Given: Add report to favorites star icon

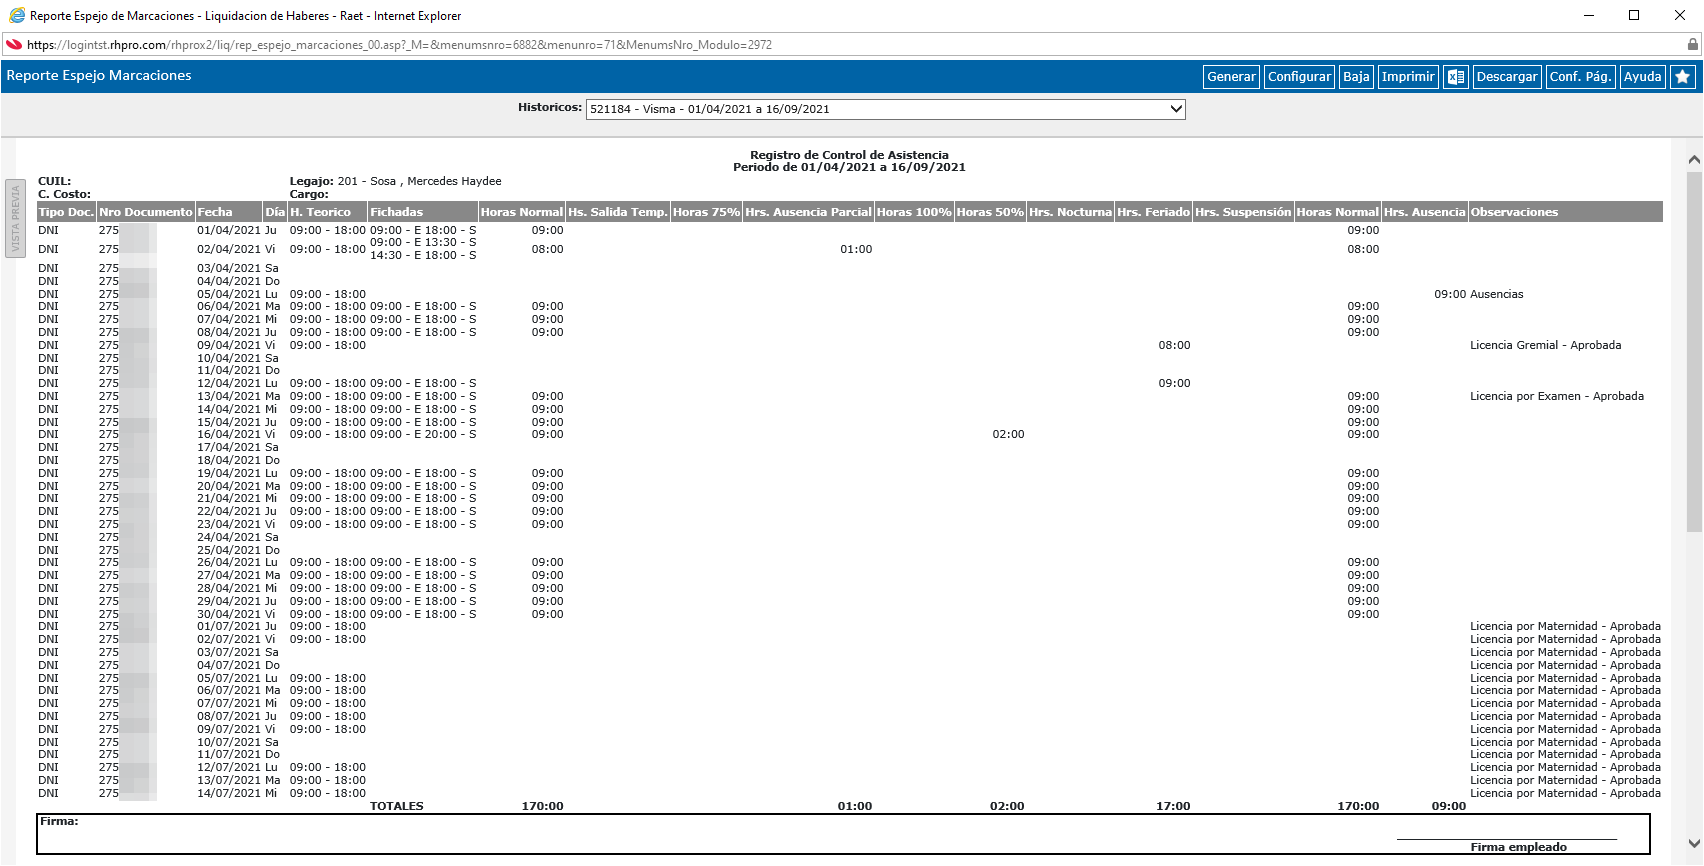Looking at the screenshot, I should 1682,77.
